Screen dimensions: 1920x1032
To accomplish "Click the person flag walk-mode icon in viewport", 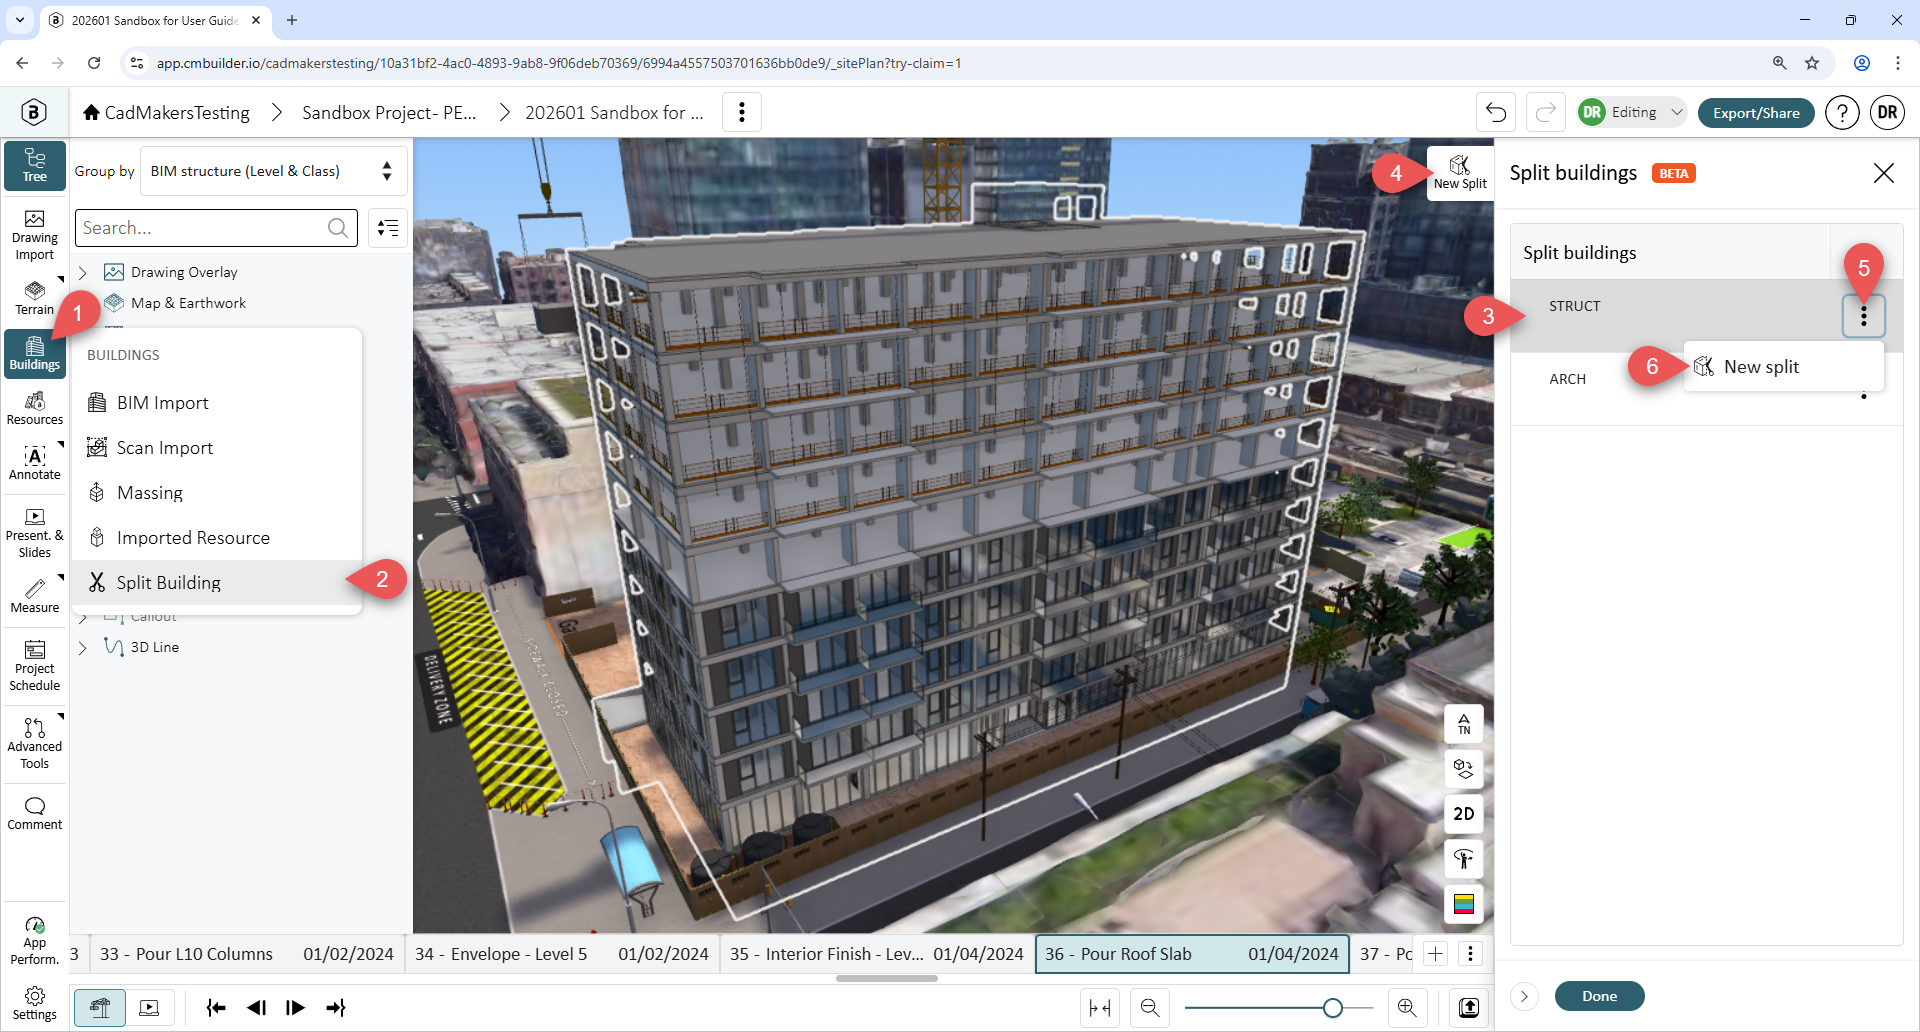I will tap(1464, 859).
